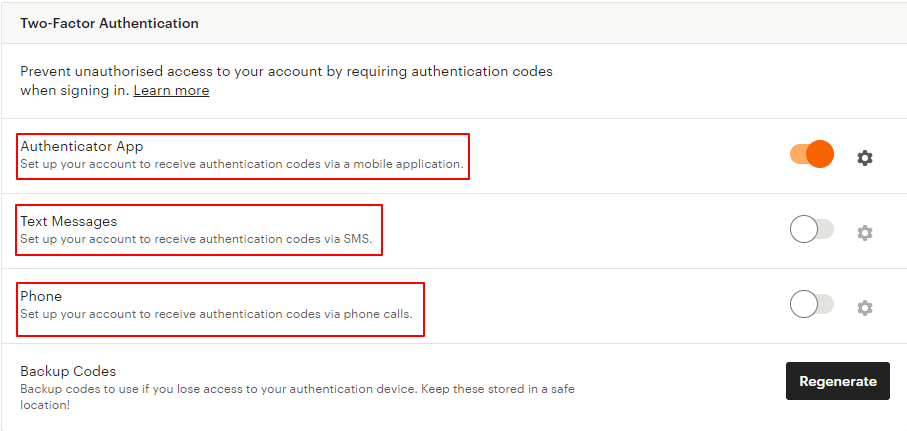
Task: Click the mobile application description text
Action: pos(242,164)
